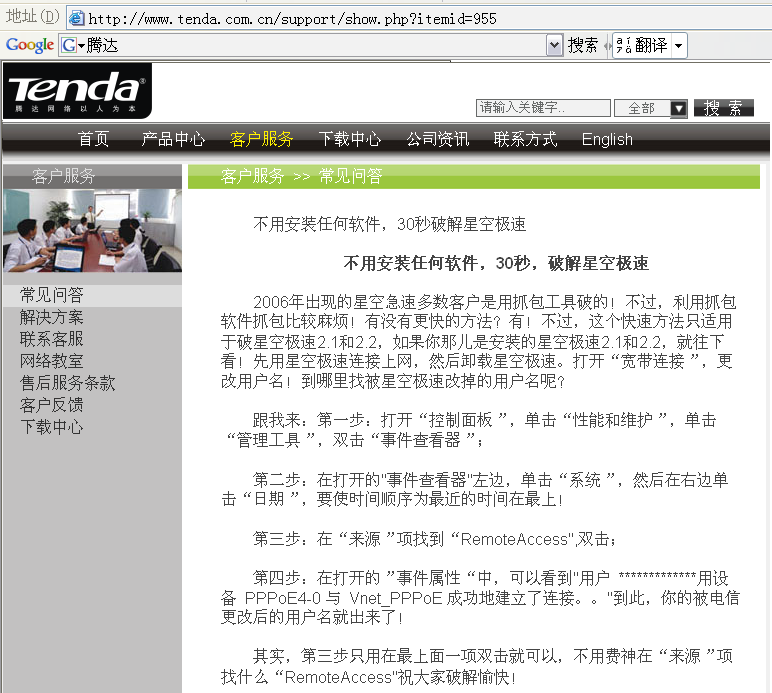This screenshot has width=772, height=693.
Task: Click 常见问答 in the breadcrumb
Action: pos(351,176)
